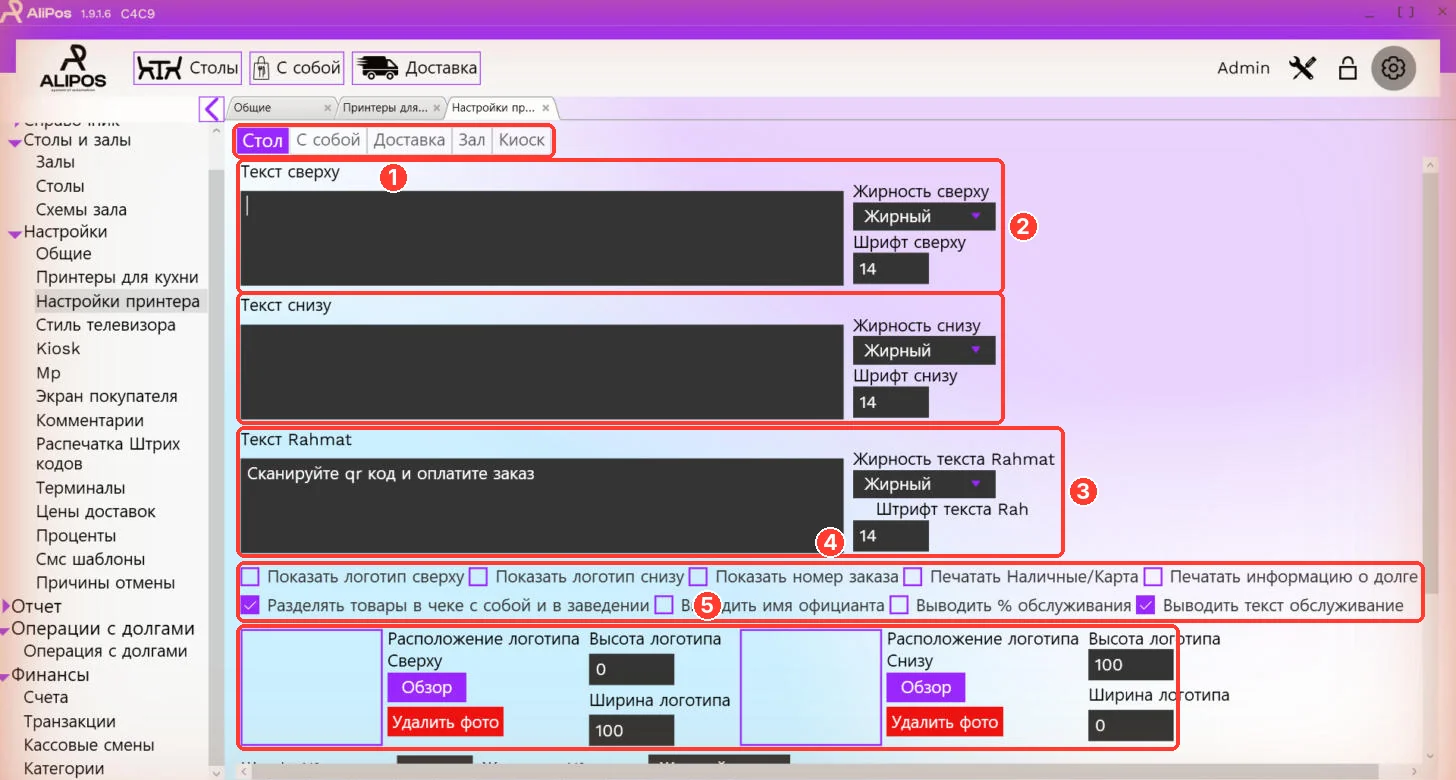1456x780 pixels.
Task: Open the gear settings icon
Action: point(1393,68)
